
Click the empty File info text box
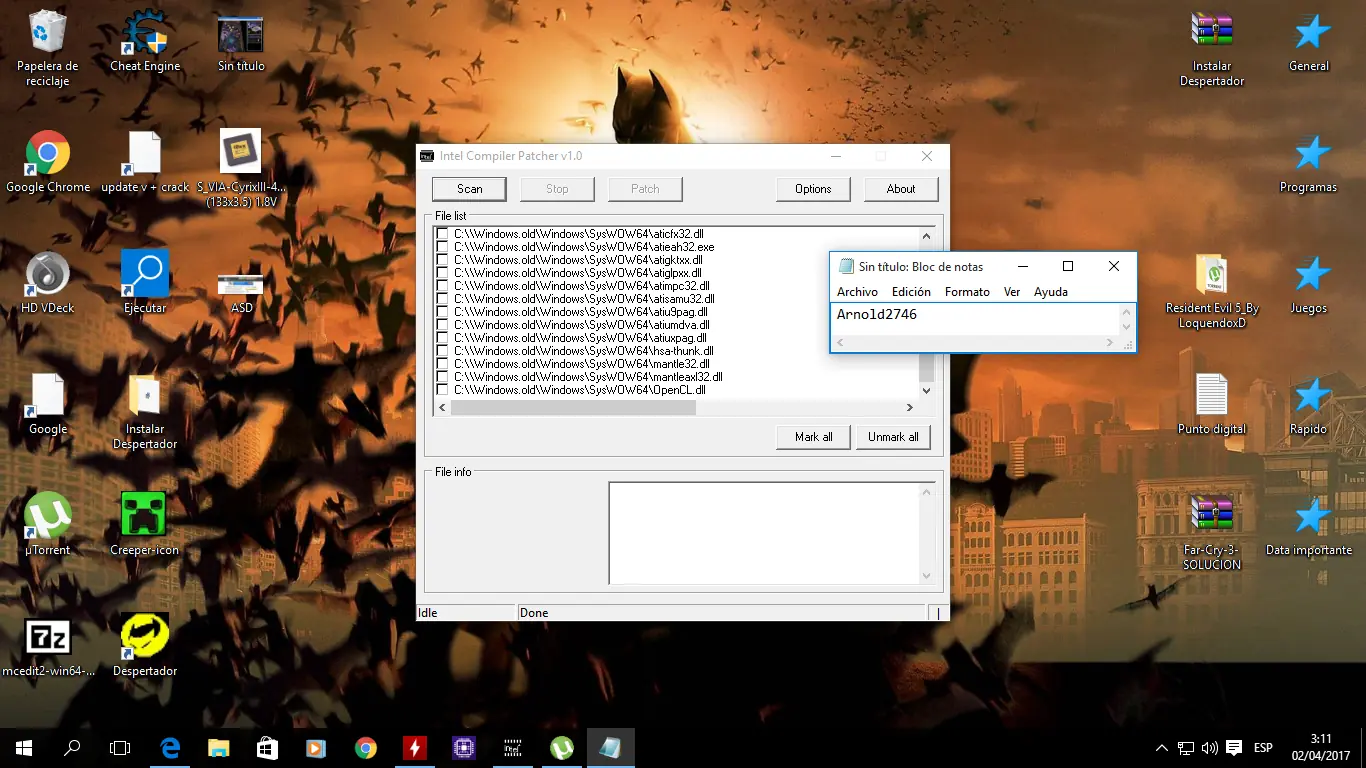[764, 533]
